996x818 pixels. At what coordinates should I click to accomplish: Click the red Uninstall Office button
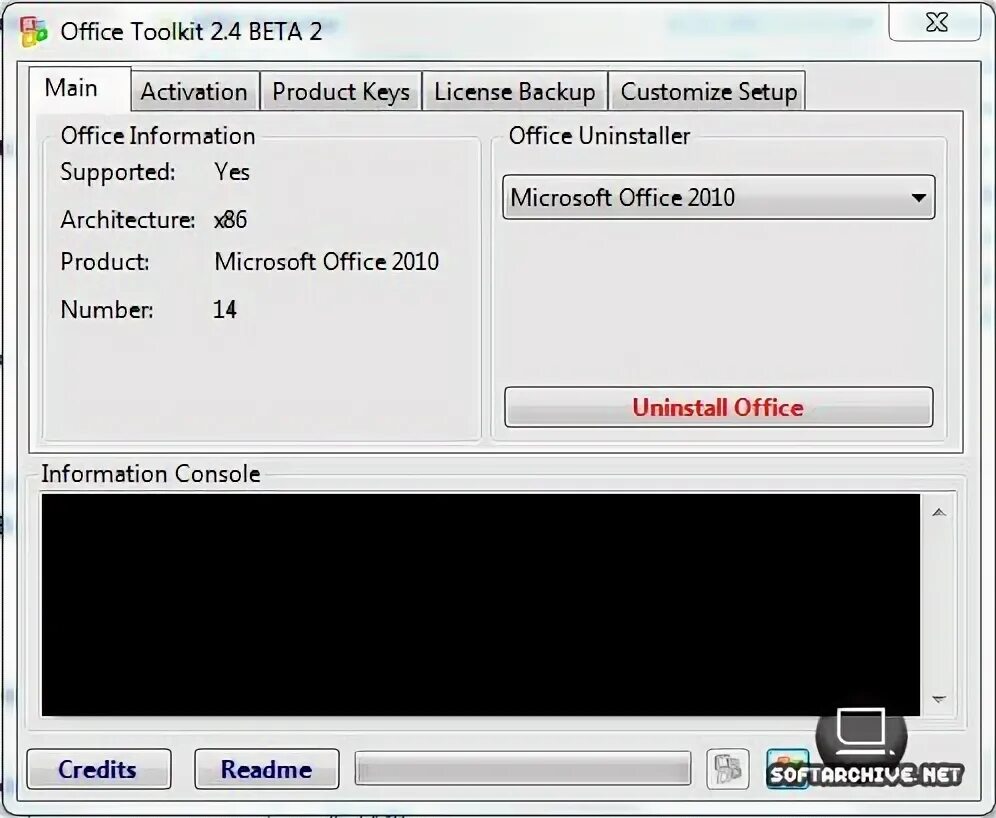click(718, 407)
